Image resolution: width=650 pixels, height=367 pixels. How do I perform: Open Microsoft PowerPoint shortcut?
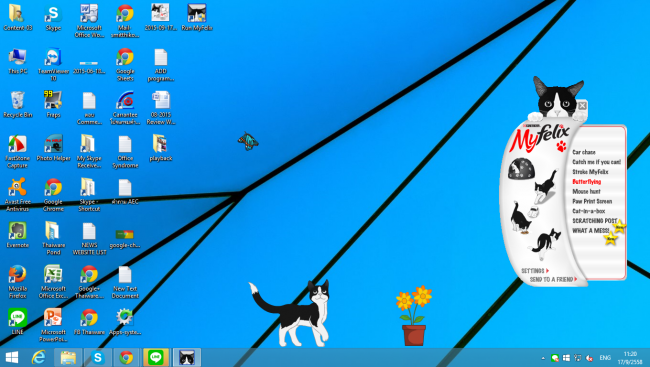pos(53,325)
